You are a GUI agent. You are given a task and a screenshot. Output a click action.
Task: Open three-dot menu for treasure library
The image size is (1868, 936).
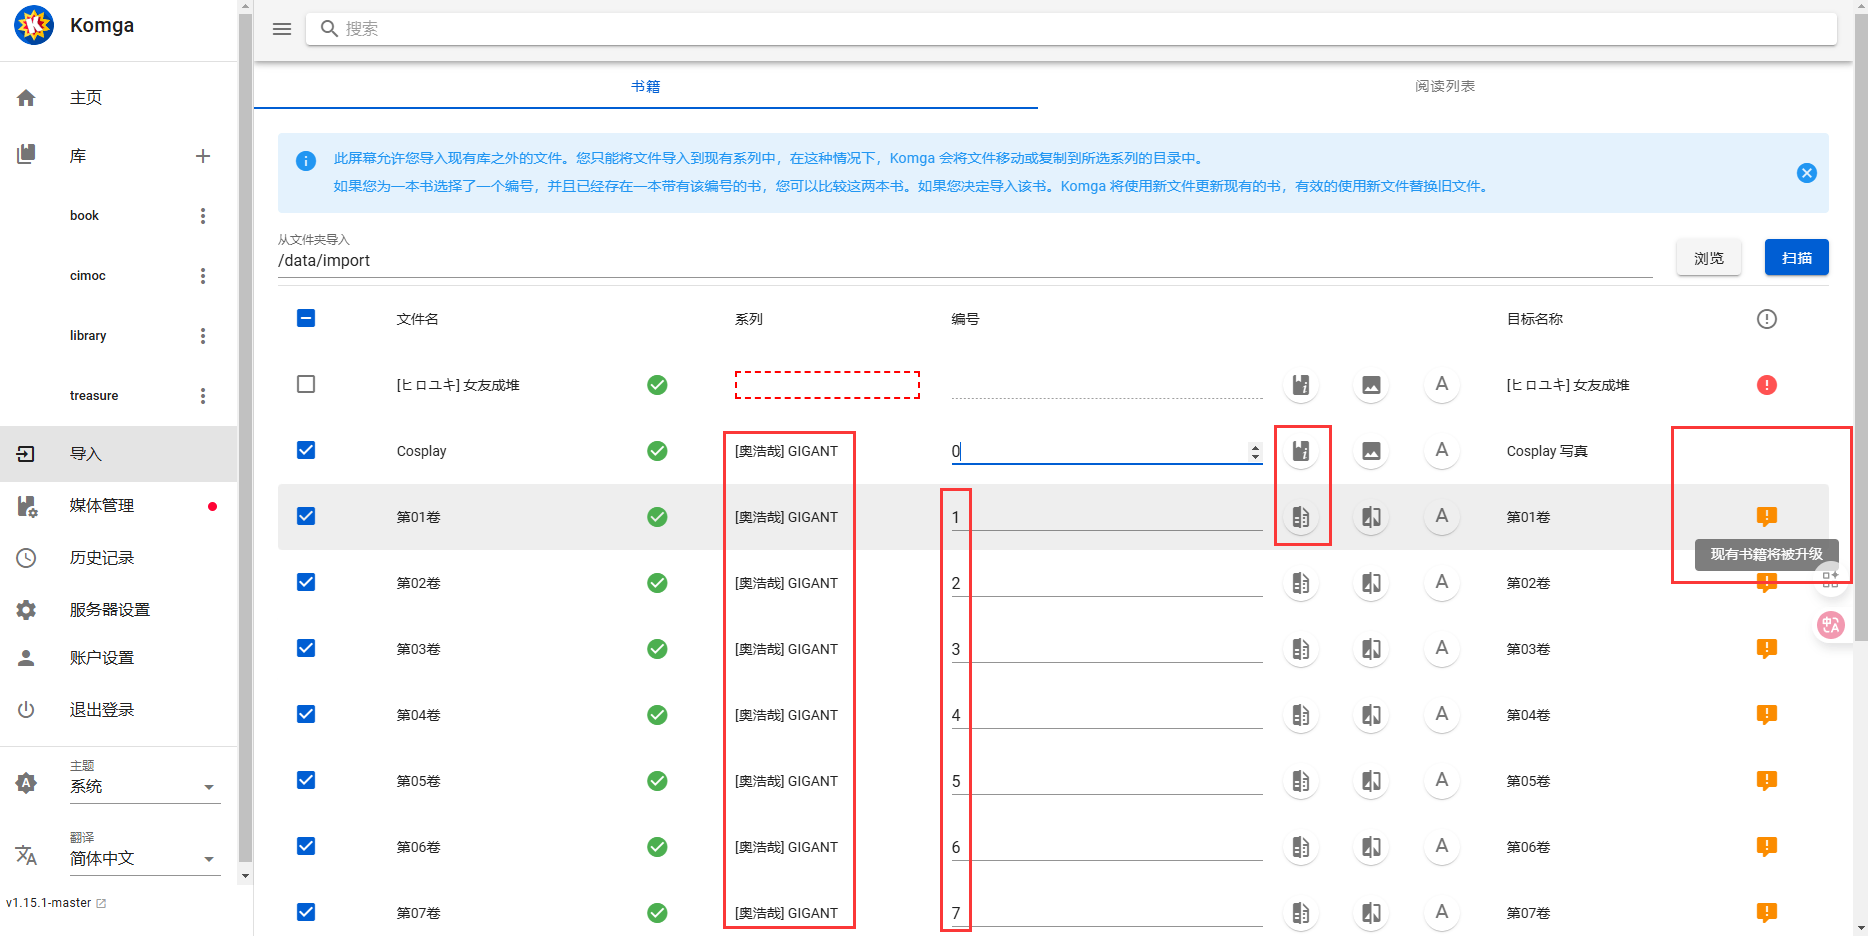[203, 396]
